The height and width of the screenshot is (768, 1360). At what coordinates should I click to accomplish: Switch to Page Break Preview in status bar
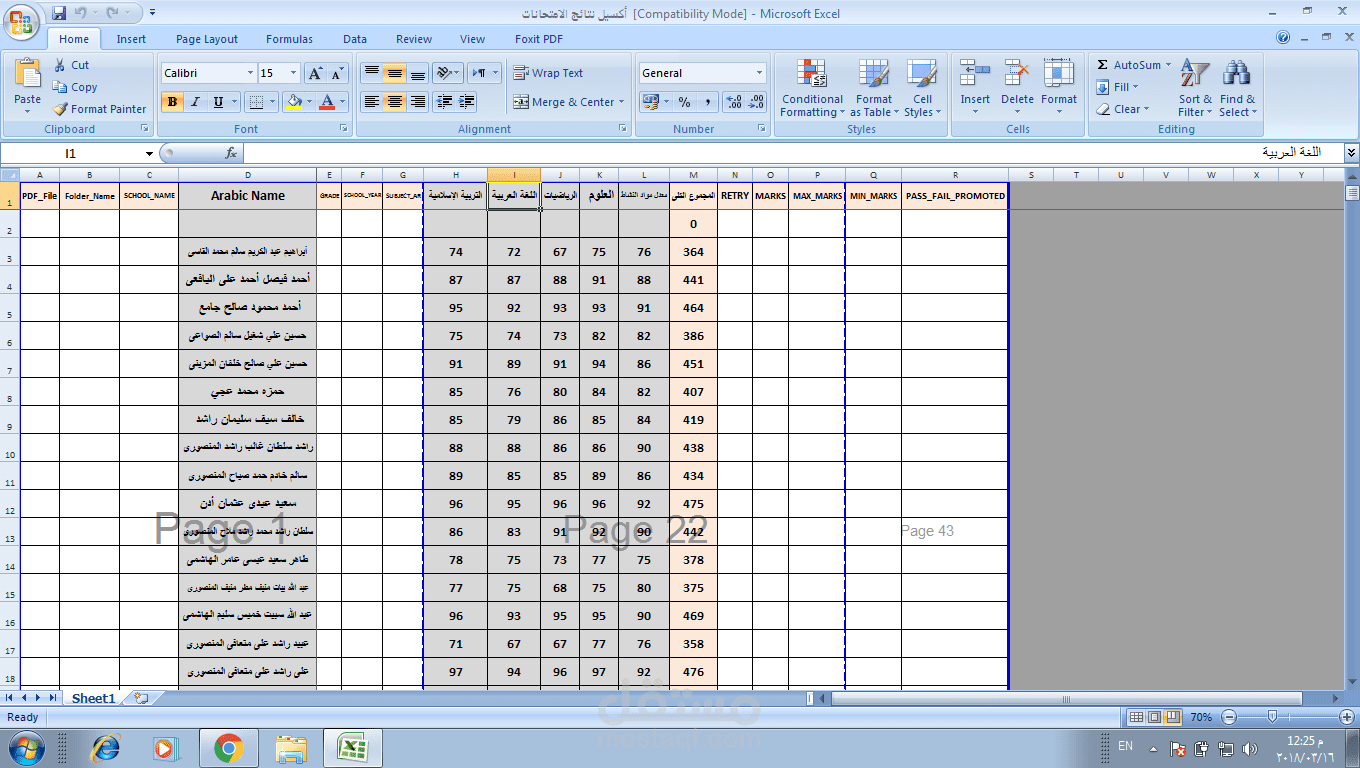(1172, 717)
